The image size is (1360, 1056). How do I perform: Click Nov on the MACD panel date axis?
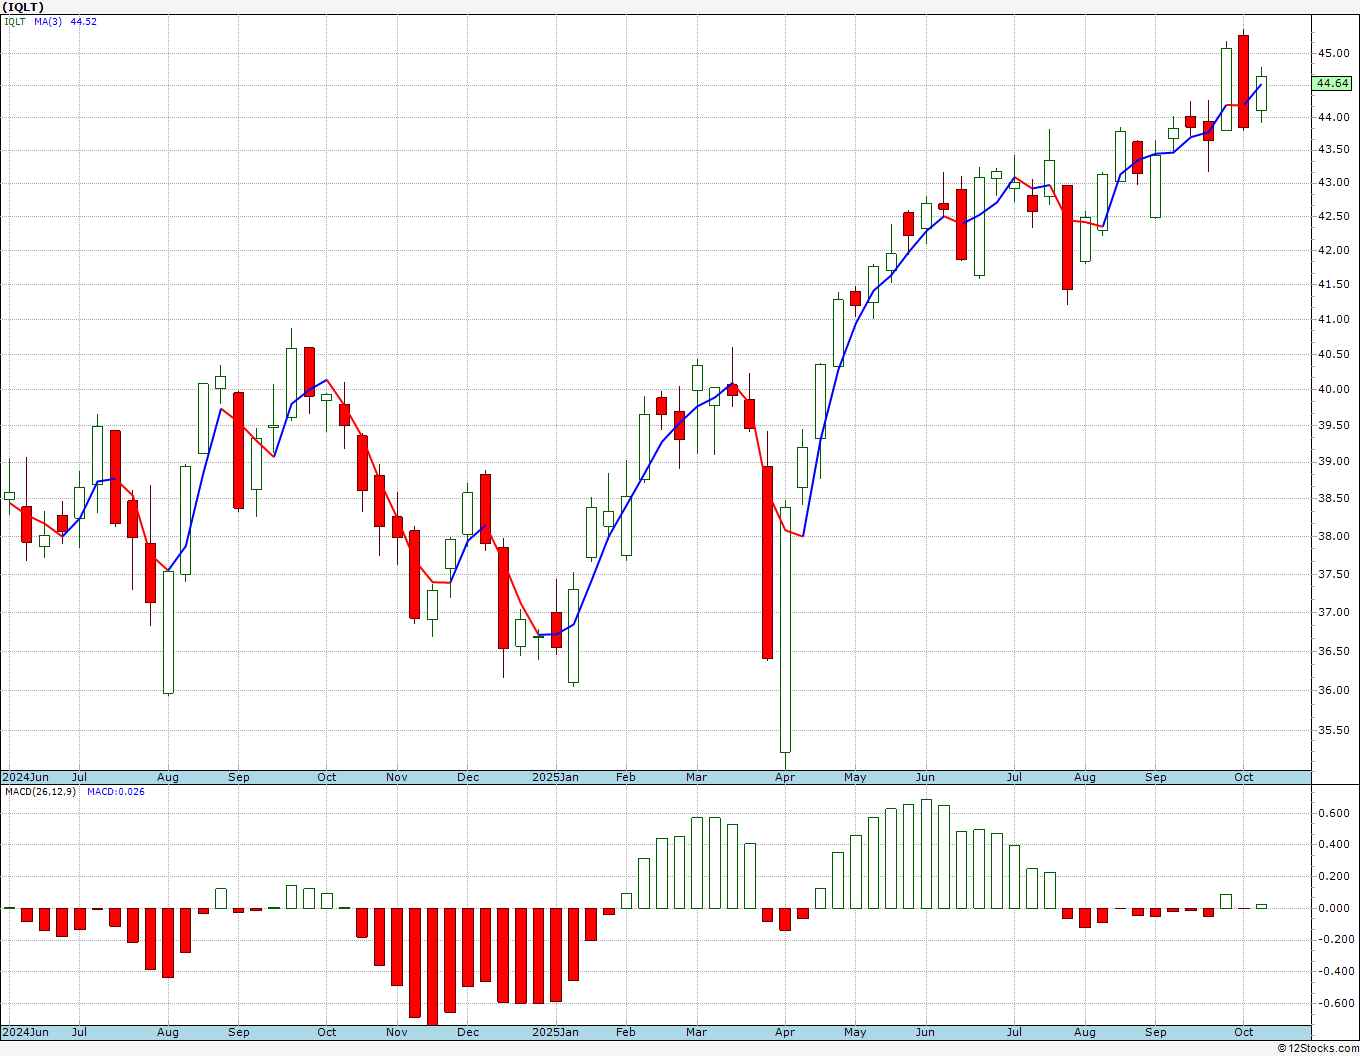[397, 1032]
